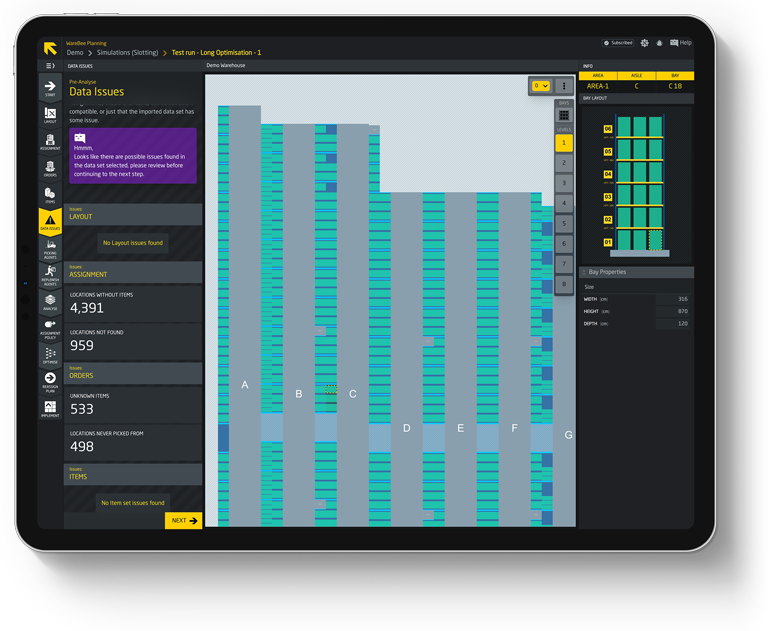This screenshot has height=631, width=768.
Task: Open the Assignment Policy step
Action: [50, 329]
